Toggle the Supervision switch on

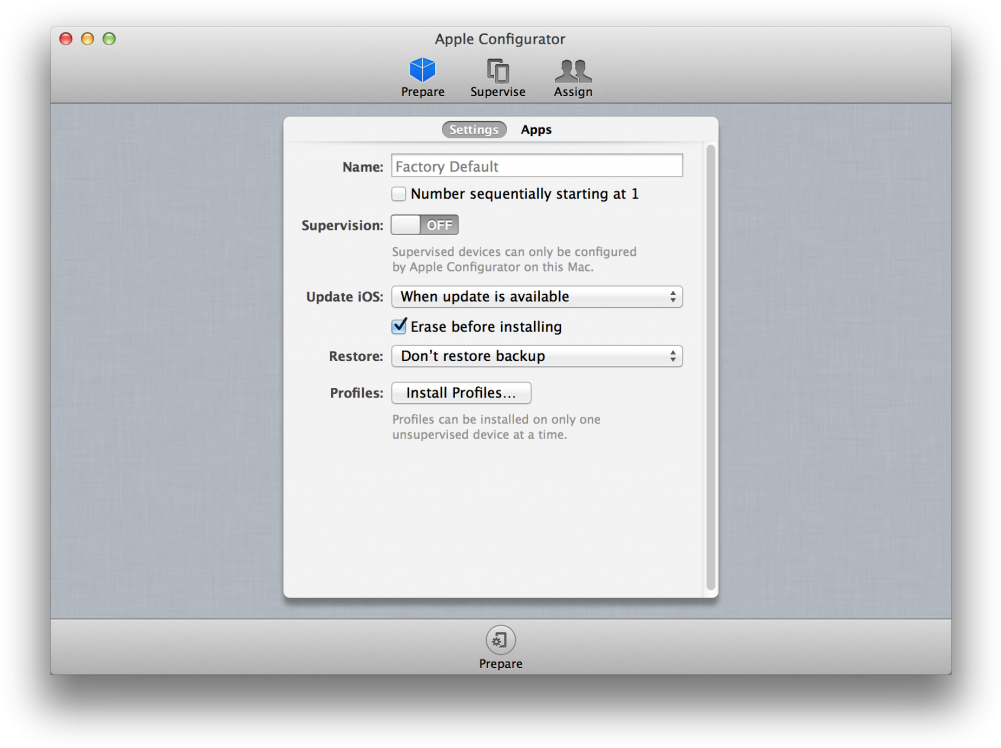click(x=424, y=224)
